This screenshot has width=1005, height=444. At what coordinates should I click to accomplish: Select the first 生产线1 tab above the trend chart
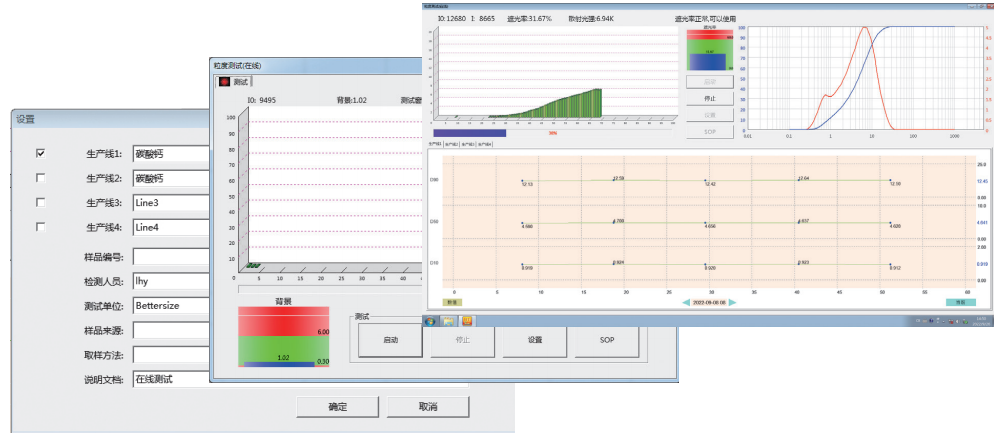click(x=436, y=144)
